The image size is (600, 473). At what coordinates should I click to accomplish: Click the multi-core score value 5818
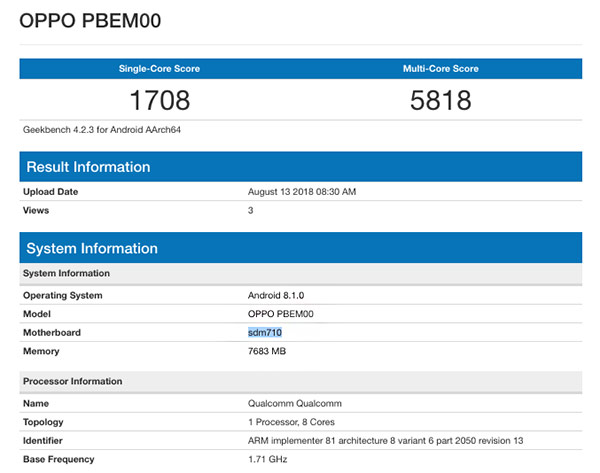pyautogui.click(x=440, y=100)
